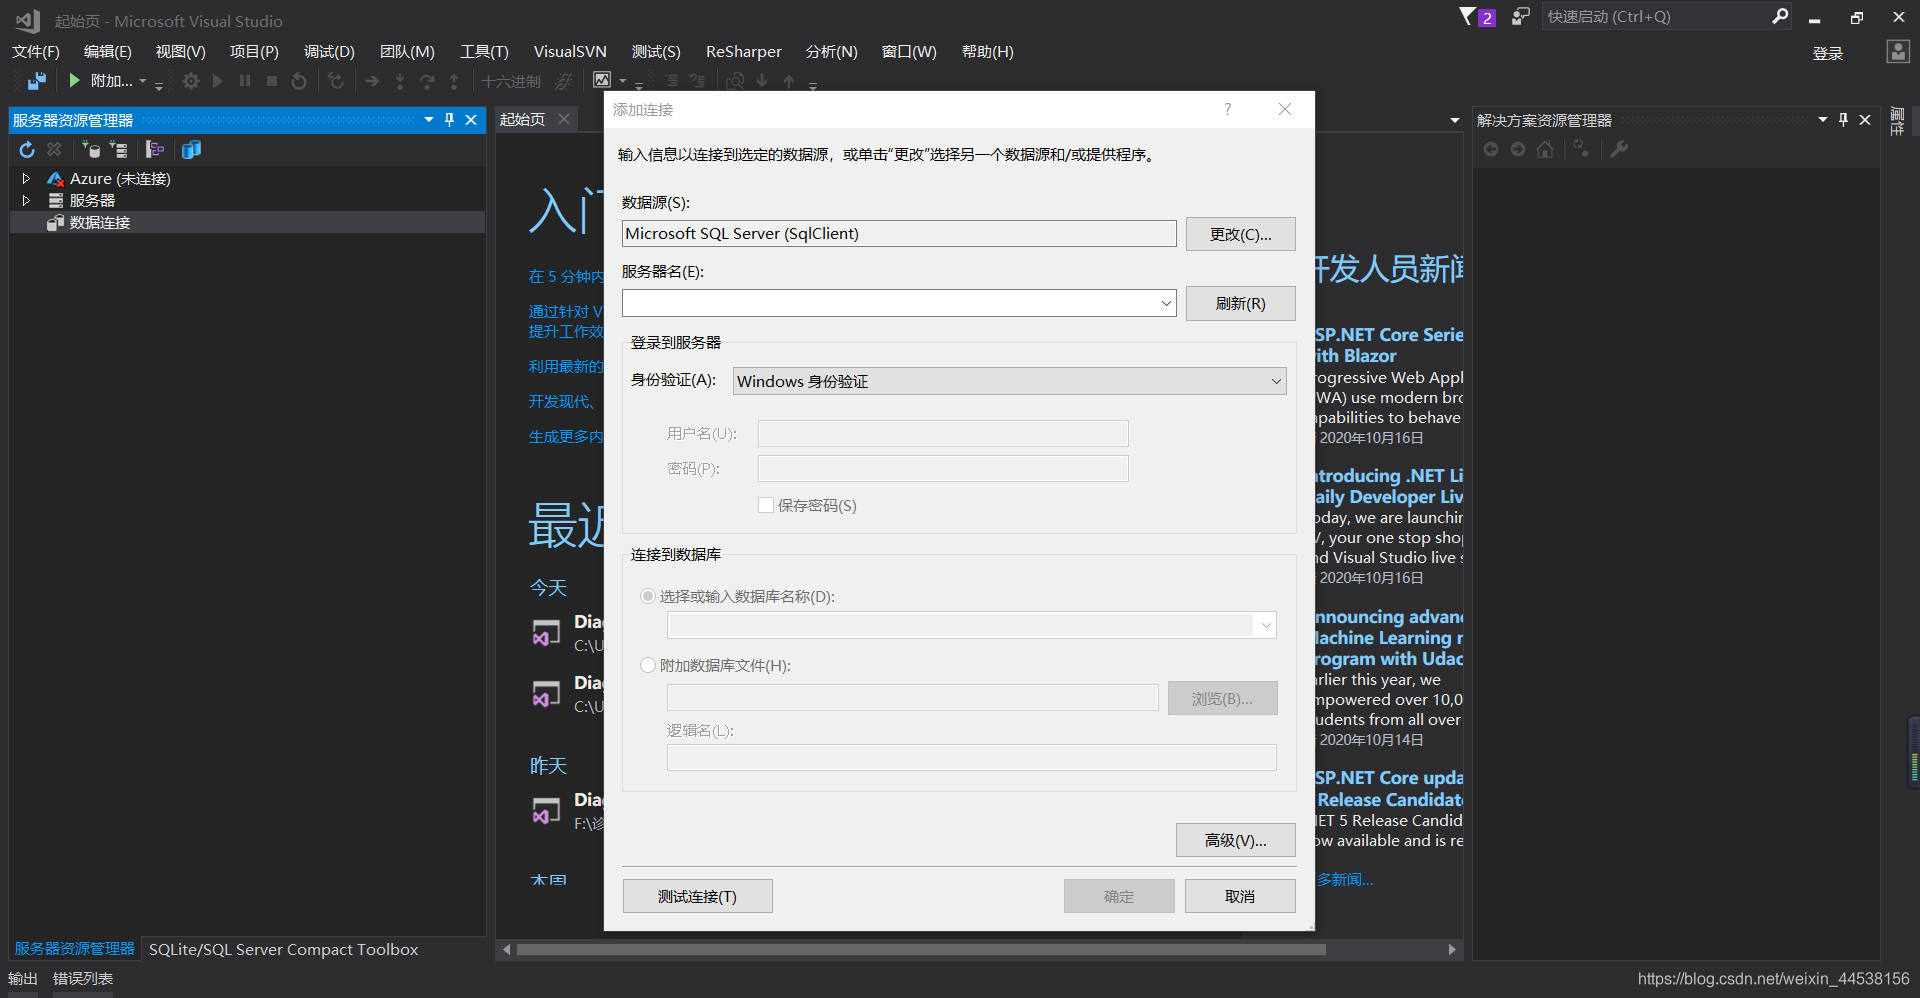
Task: Click the blue Azure subscription icon in Server Explorer
Action: [x=191, y=149]
